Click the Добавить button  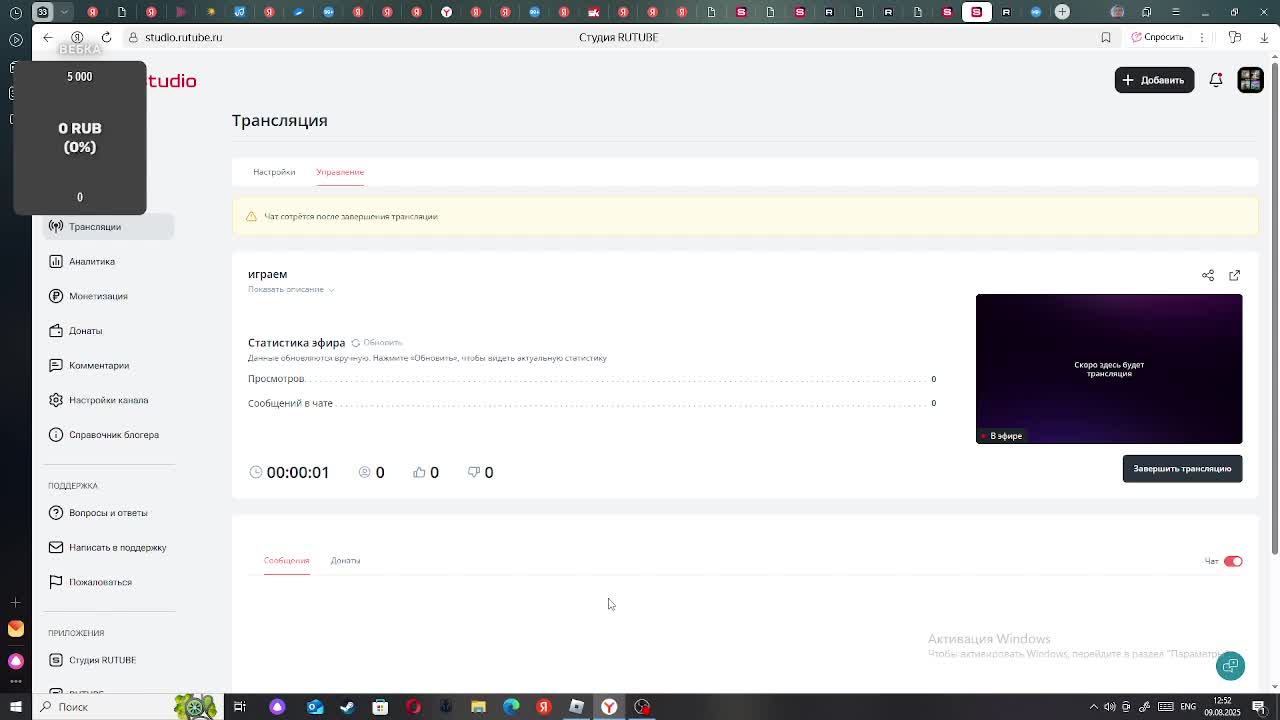1154,80
